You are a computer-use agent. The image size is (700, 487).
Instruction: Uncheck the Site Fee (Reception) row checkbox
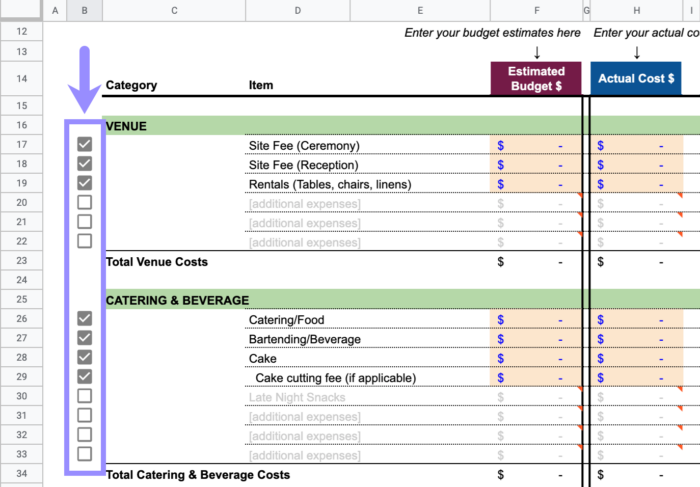pos(84,164)
